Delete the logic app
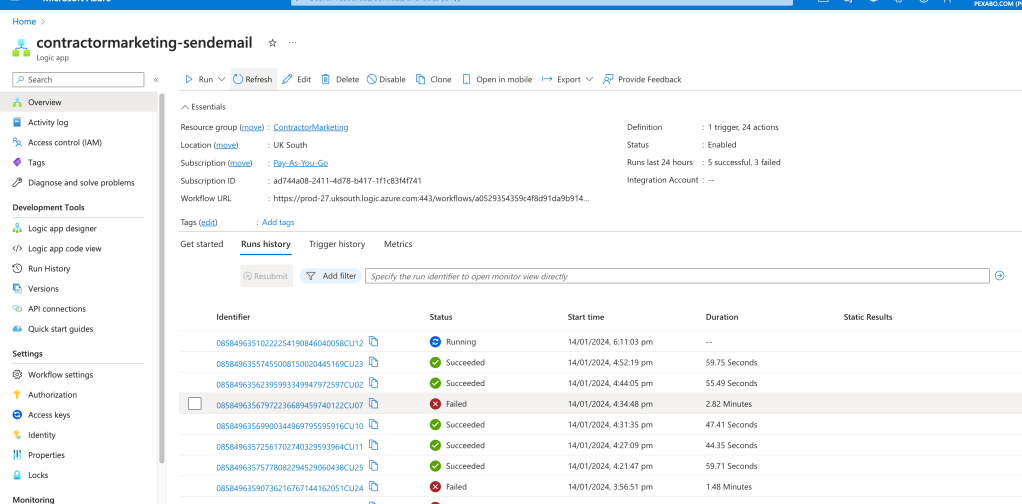Image resolution: width=1022 pixels, height=504 pixels. click(x=340, y=80)
